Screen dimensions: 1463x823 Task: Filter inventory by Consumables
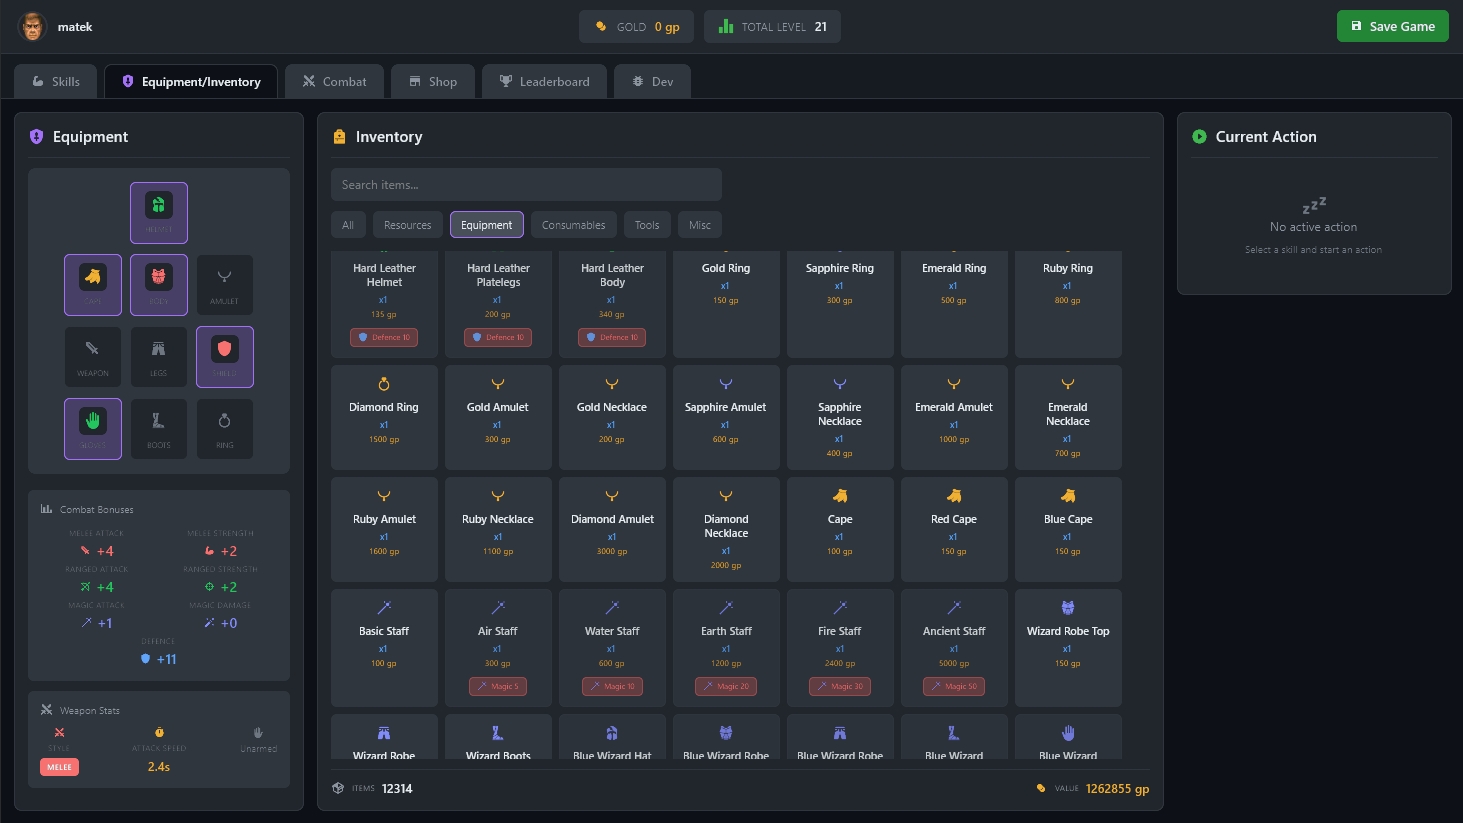pyautogui.click(x=573, y=225)
